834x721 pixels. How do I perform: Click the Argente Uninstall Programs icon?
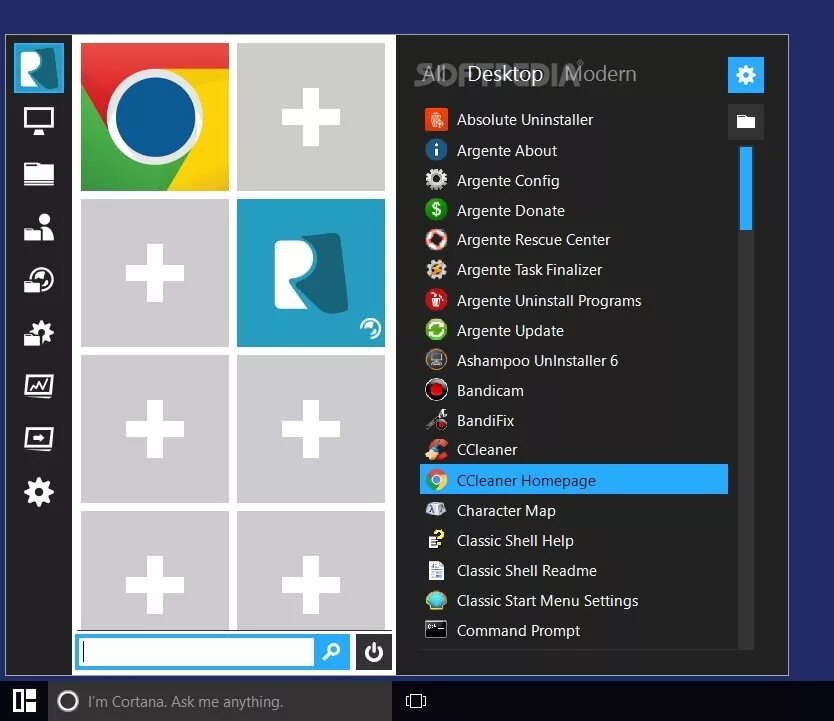coord(436,300)
